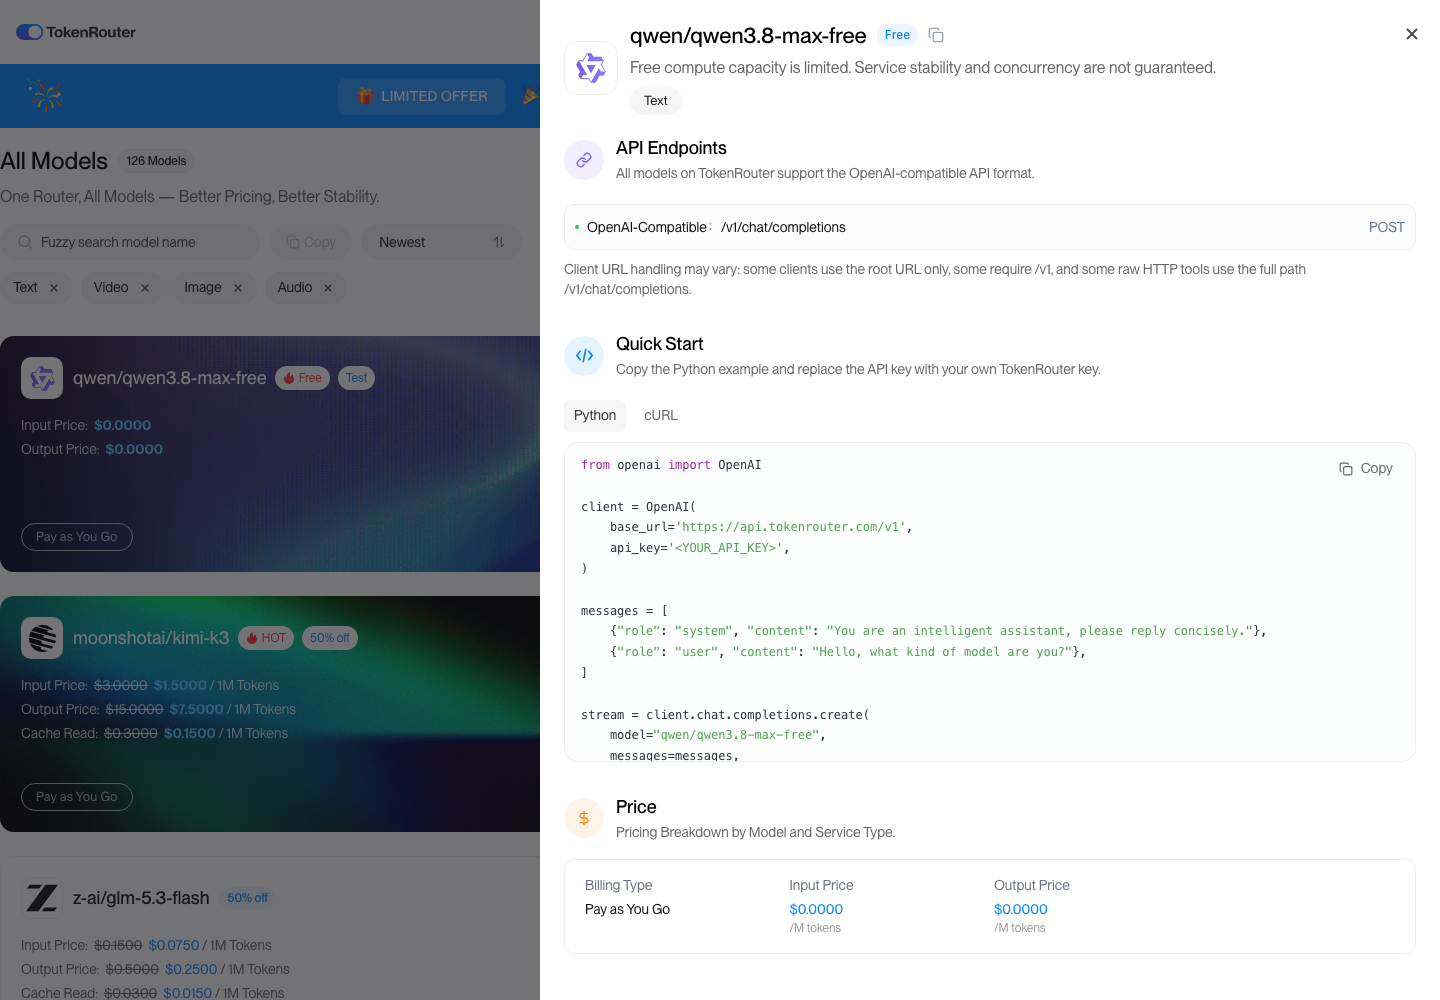
Task: Click the Free badge on qwen card
Action: [302, 378]
